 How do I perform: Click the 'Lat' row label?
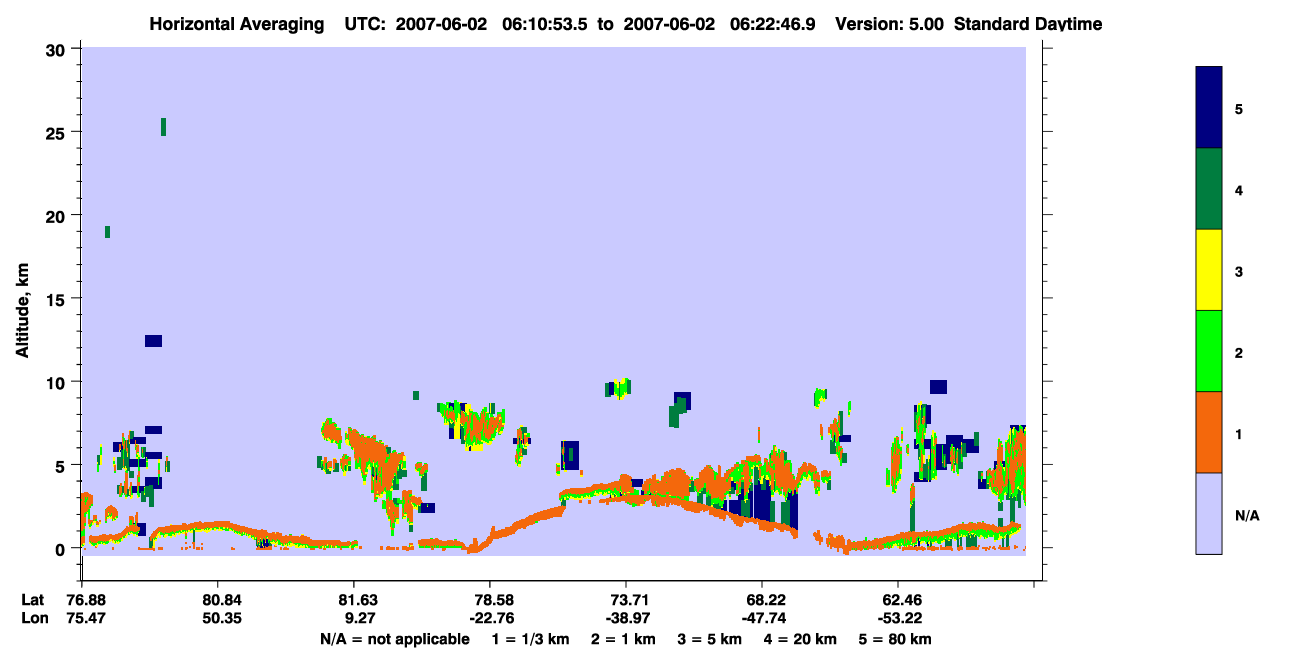[32, 600]
